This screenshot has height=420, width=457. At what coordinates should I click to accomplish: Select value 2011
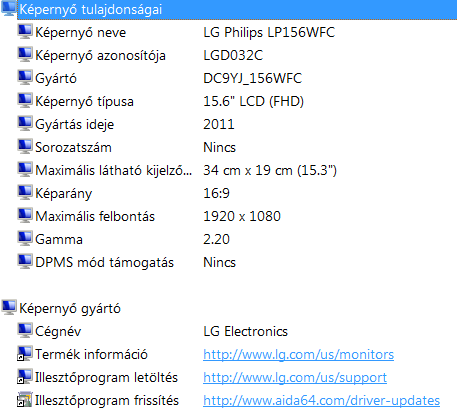tap(219, 124)
